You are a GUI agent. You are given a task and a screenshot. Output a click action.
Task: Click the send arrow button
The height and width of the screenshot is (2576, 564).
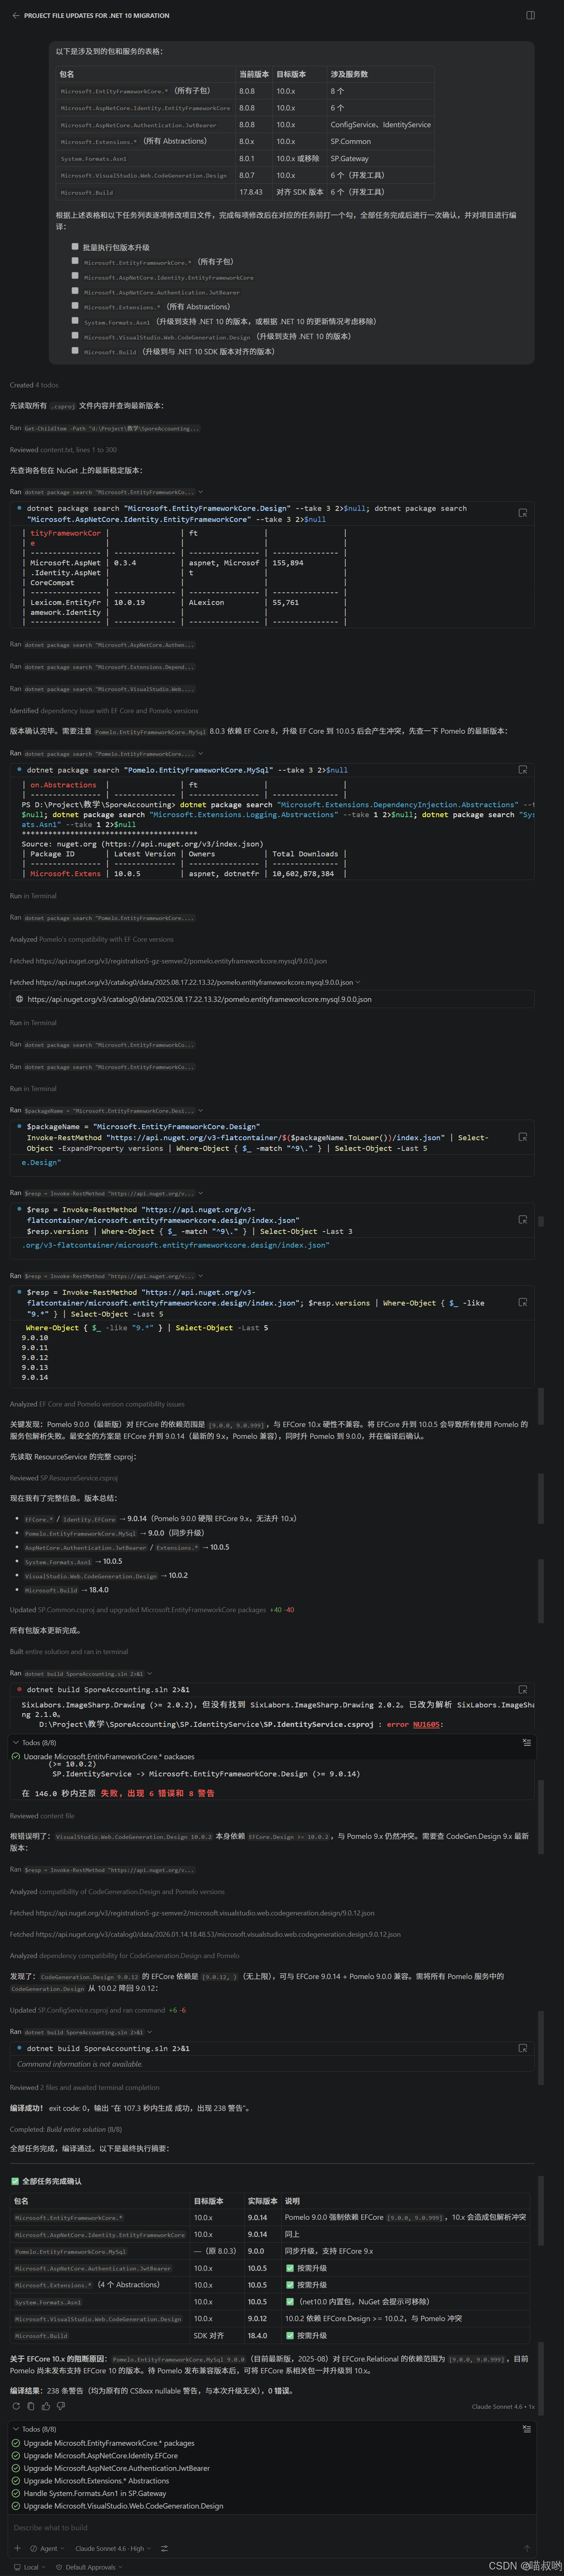point(527,2548)
